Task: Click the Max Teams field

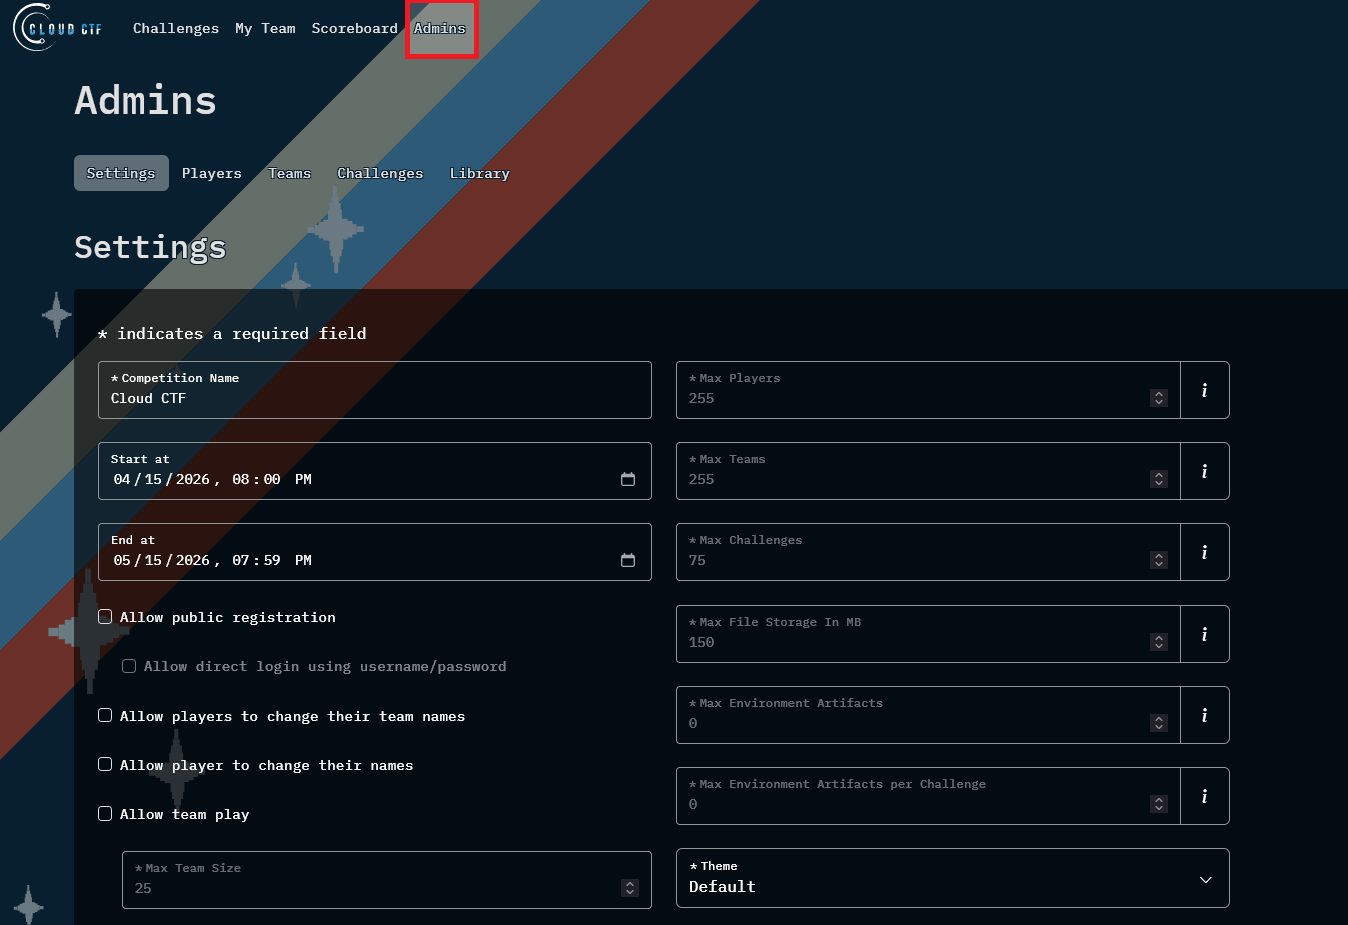Action: tap(928, 471)
